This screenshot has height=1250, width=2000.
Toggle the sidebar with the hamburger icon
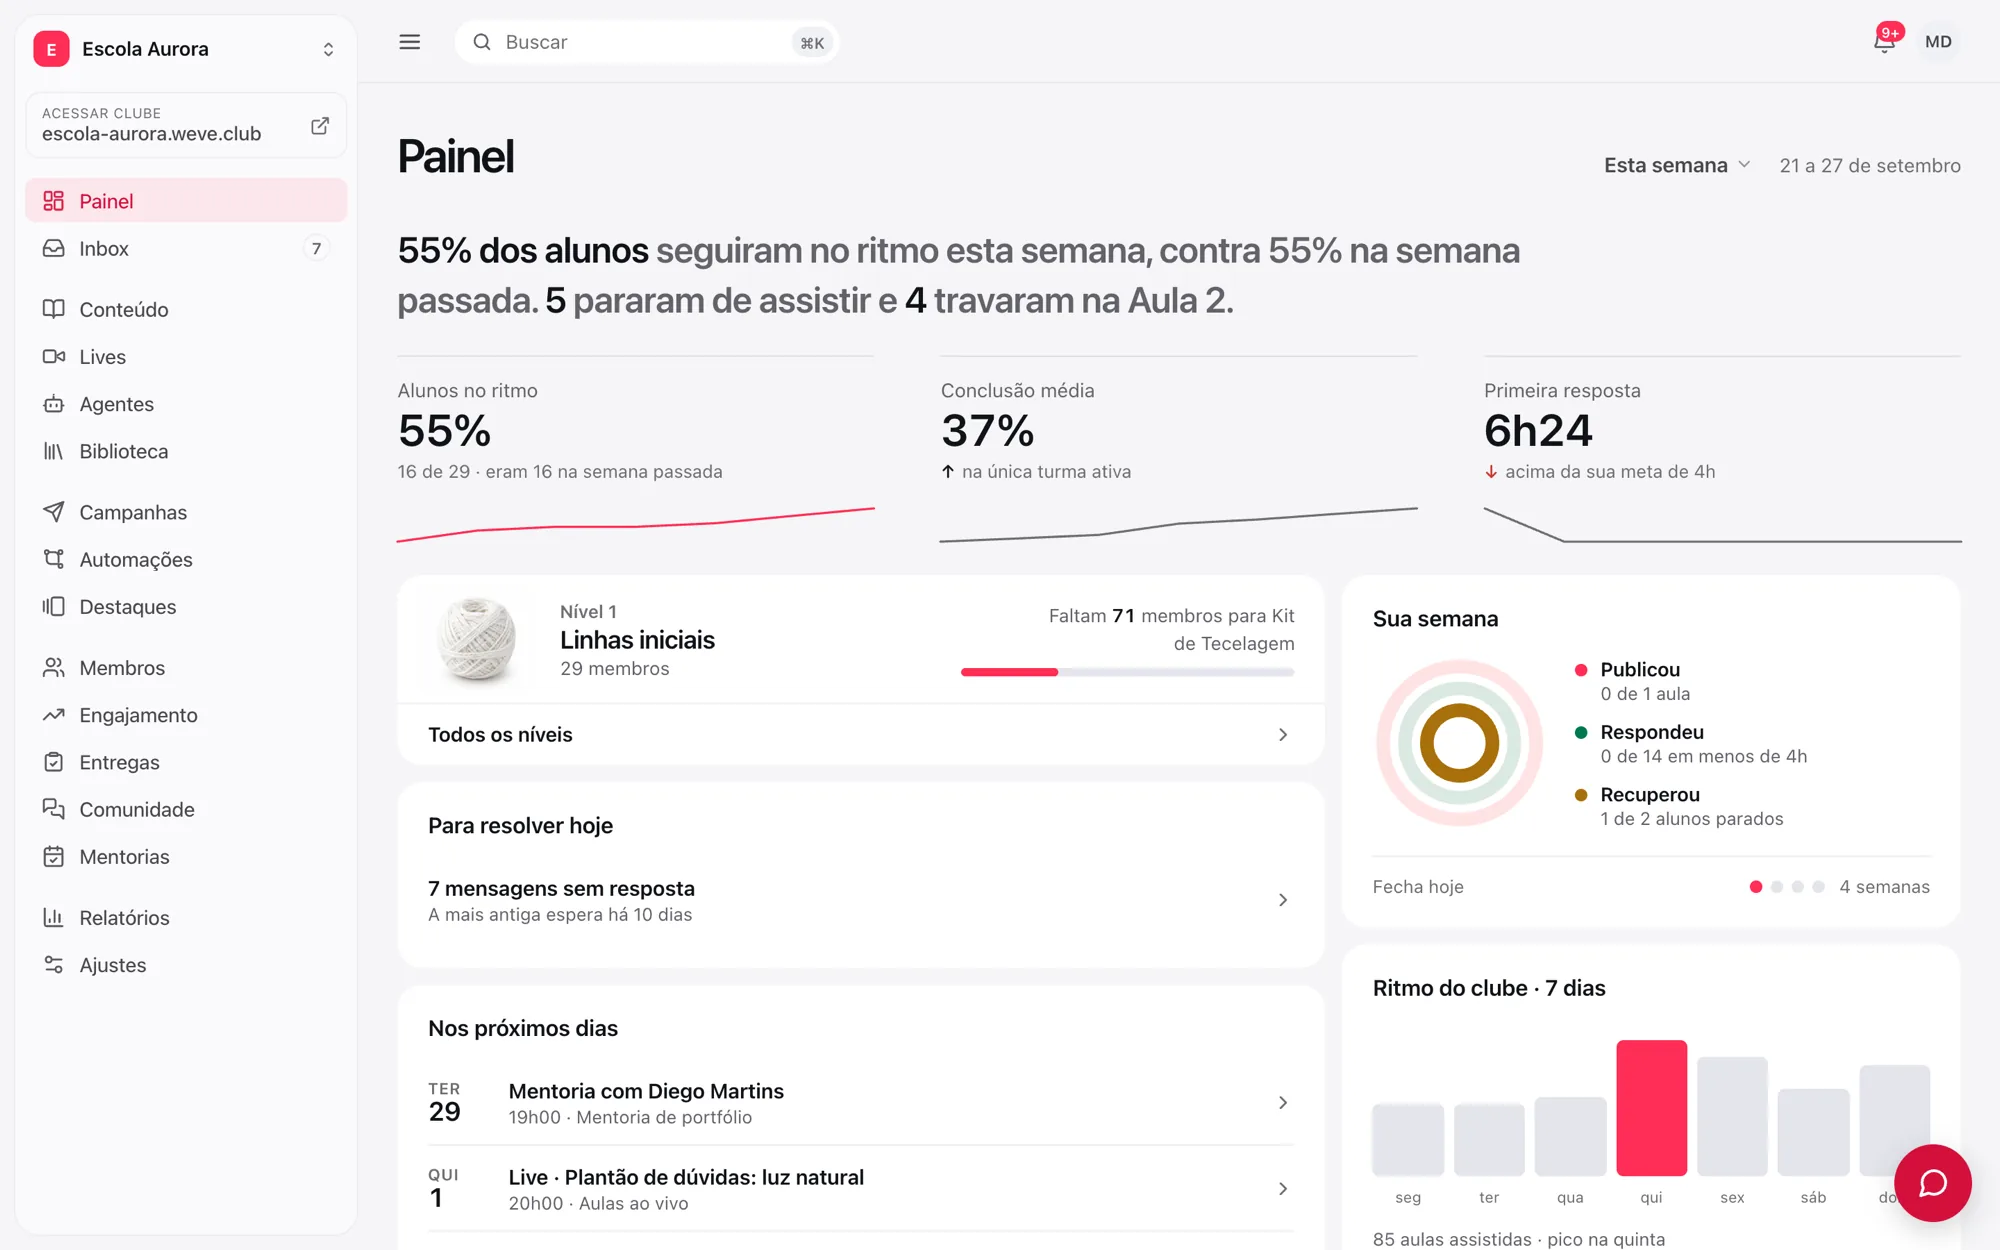coord(410,42)
